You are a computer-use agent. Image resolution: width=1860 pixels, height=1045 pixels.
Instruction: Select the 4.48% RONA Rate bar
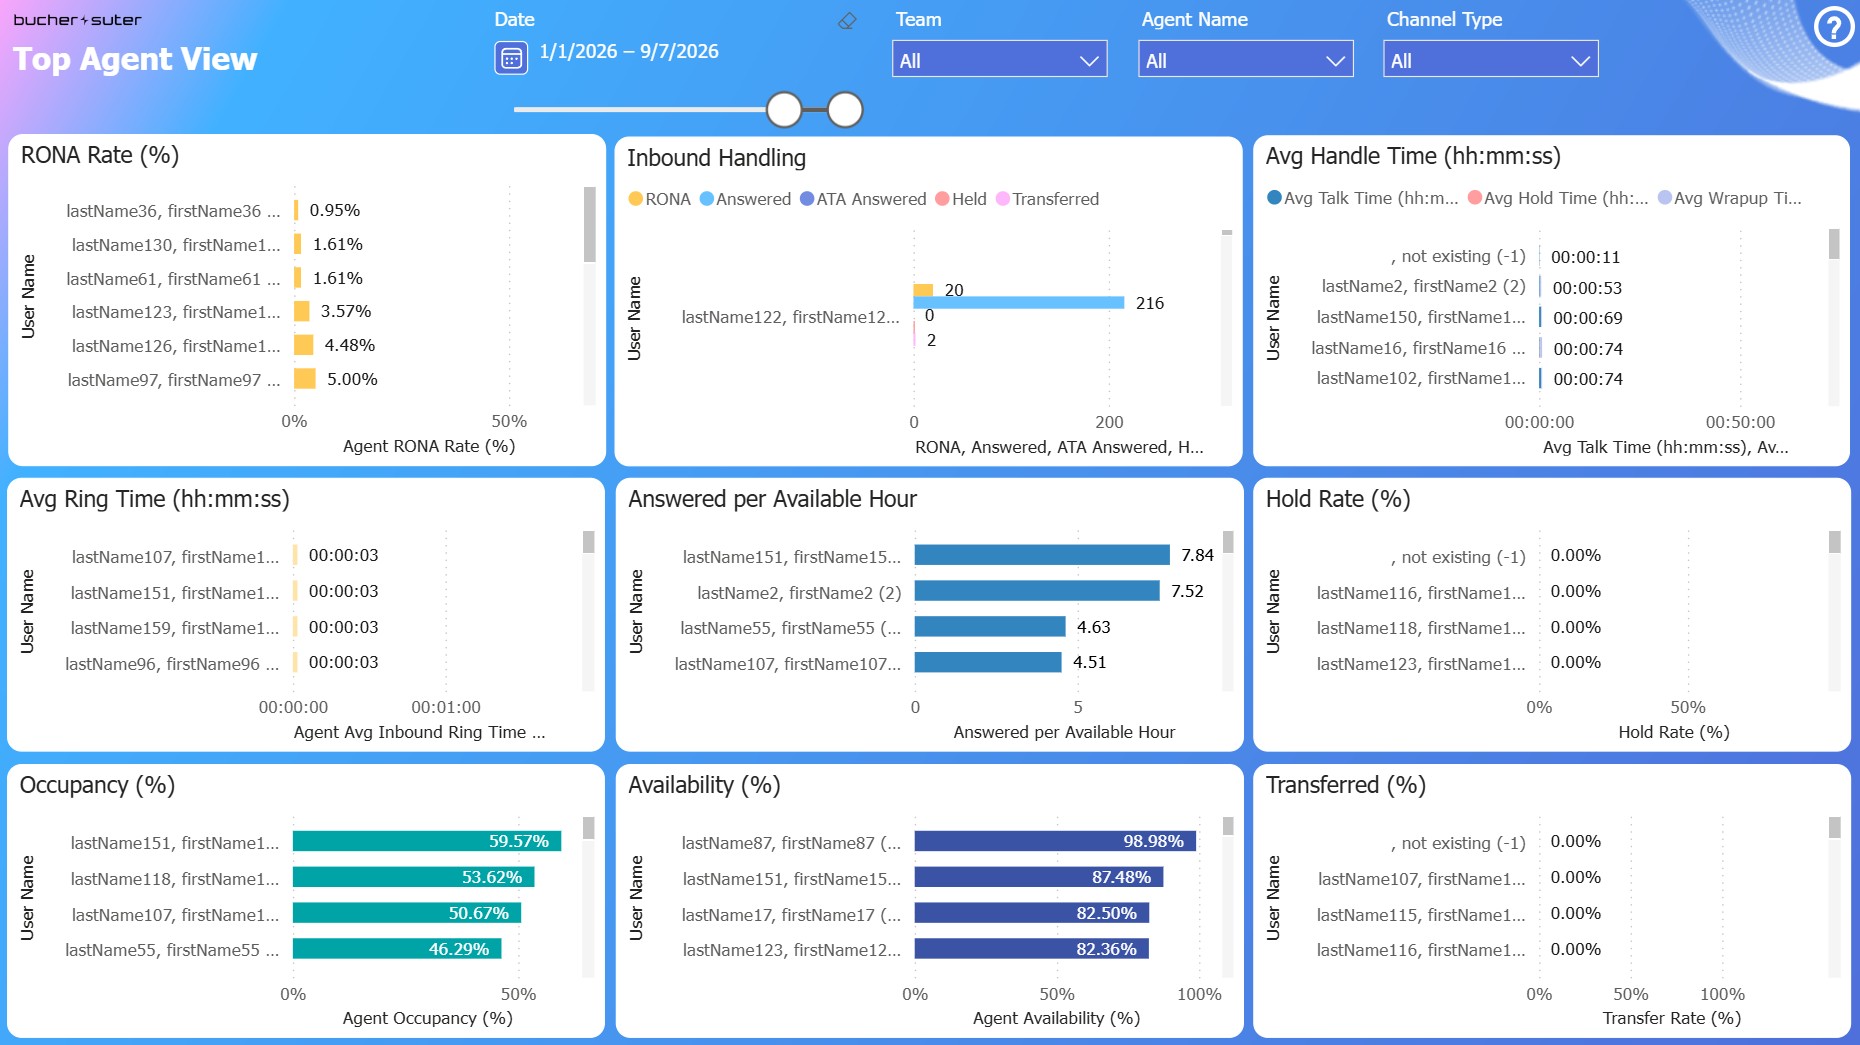[x=304, y=345]
